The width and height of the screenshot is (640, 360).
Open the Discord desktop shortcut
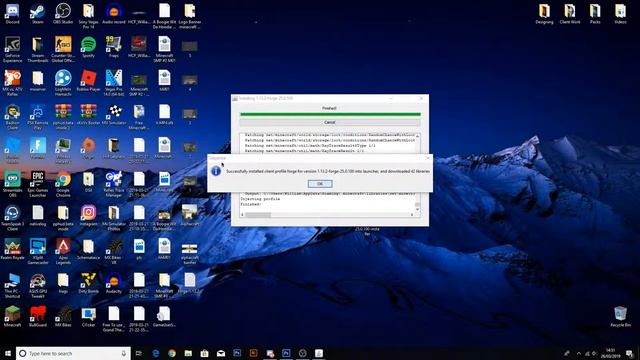point(12,14)
